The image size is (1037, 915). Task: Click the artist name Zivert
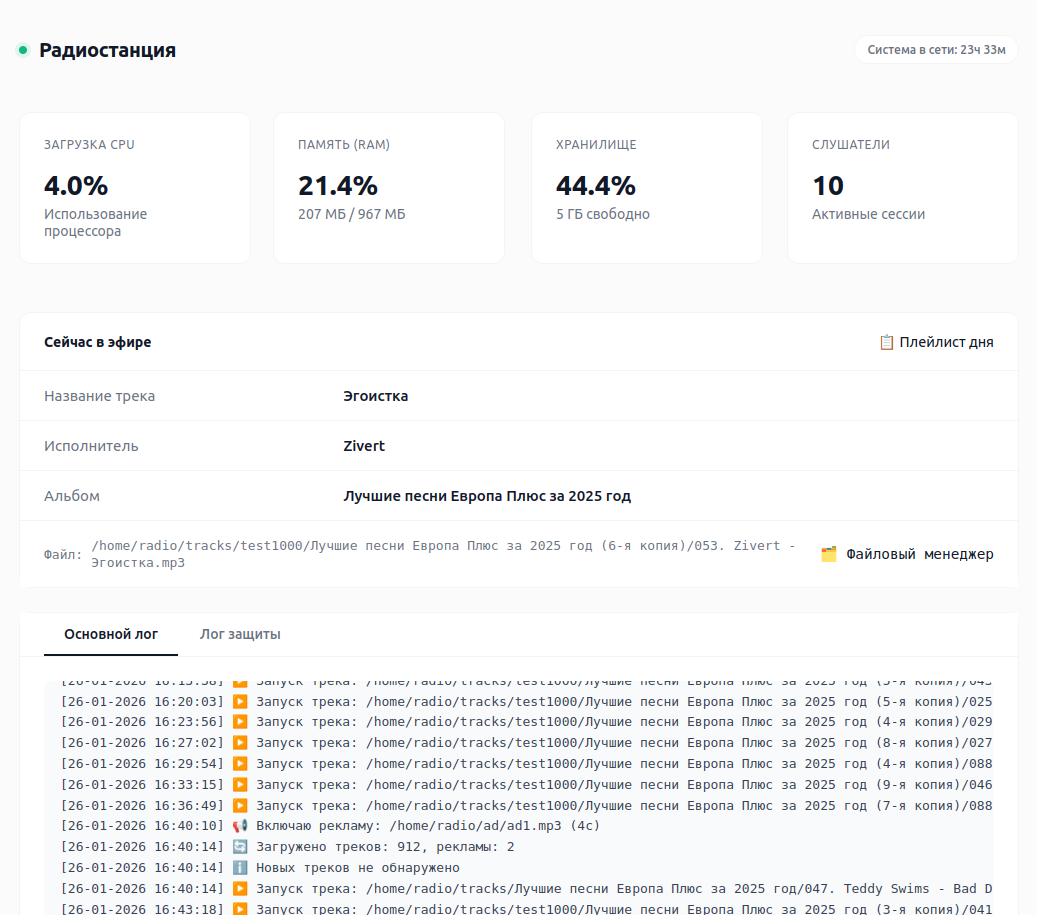[x=364, y=446]
